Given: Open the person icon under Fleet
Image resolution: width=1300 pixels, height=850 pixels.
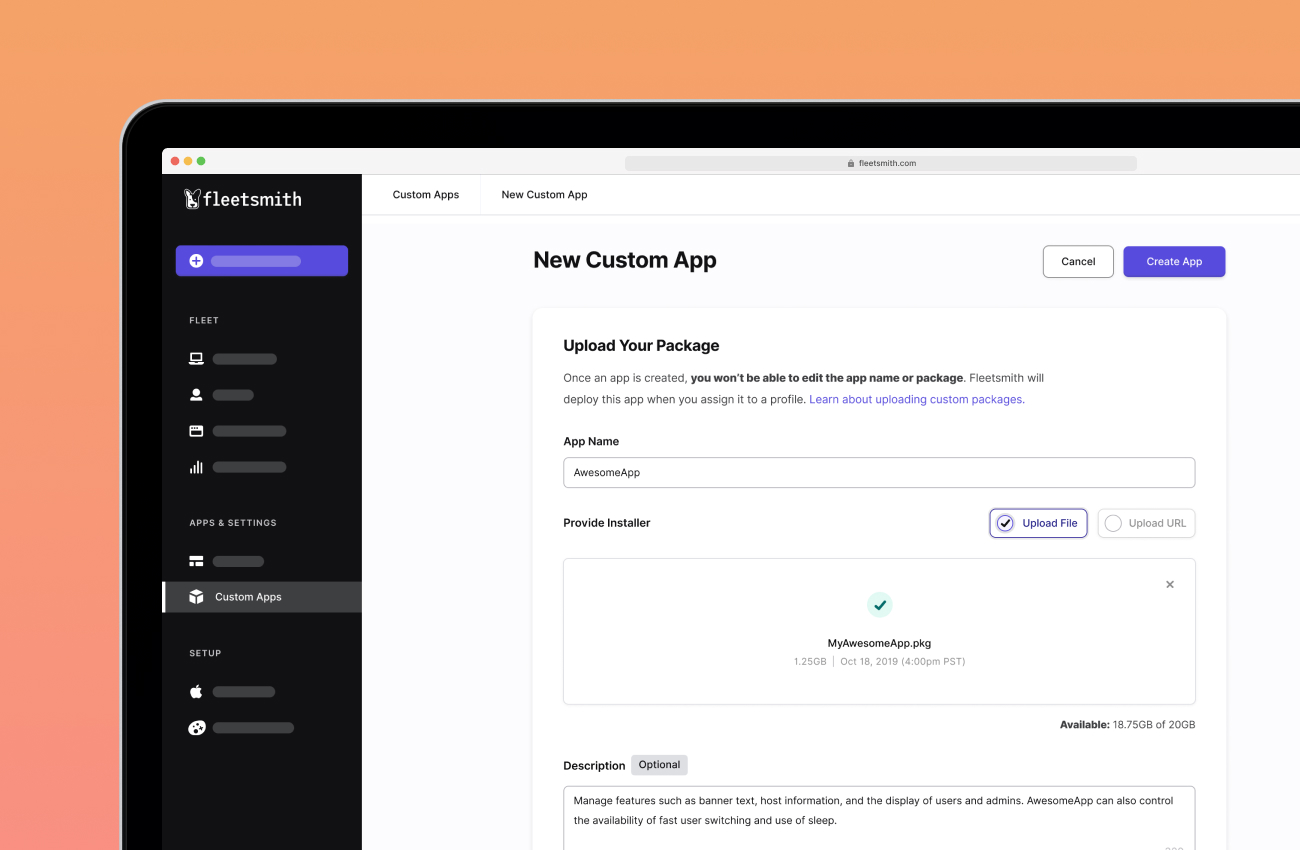Looking at the screenshot, I should [196, 395].
